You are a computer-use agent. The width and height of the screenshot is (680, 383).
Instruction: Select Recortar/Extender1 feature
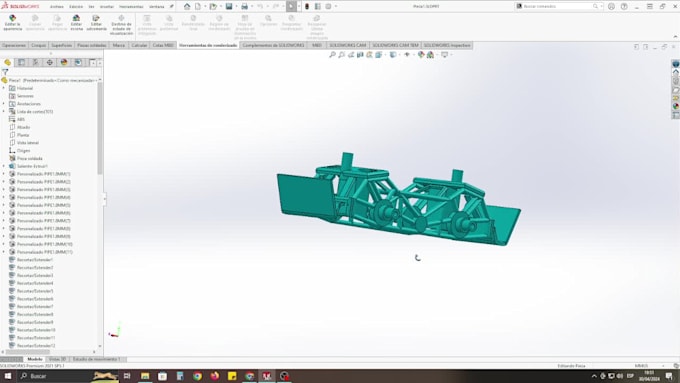(x=35, y=260)
